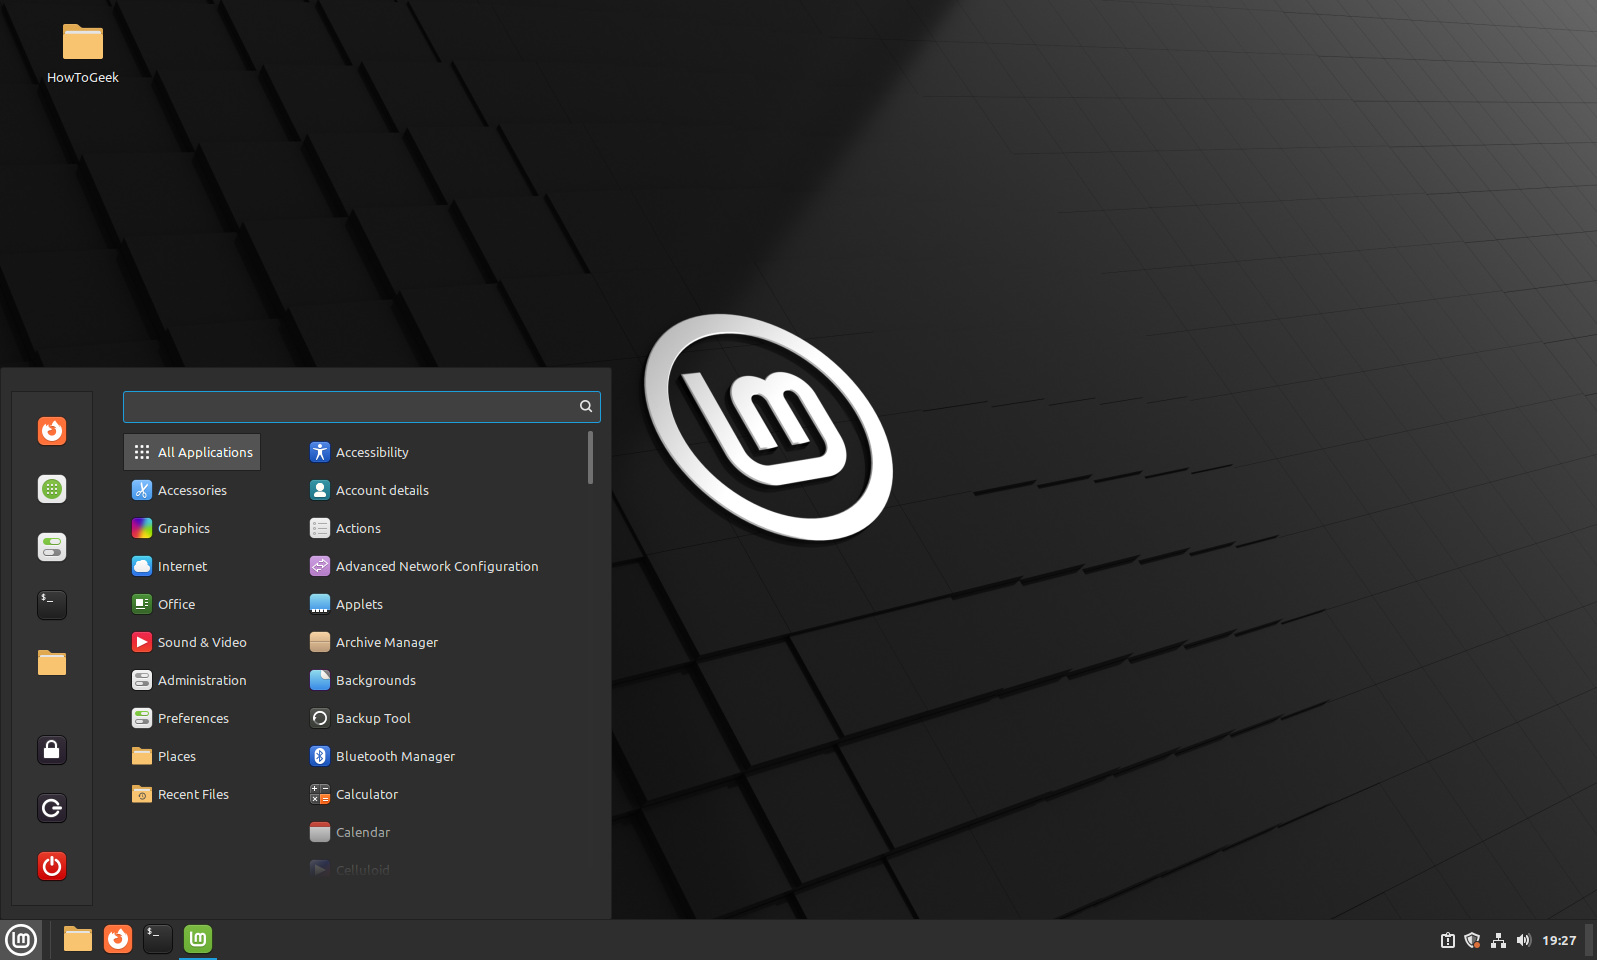
Task: Click the magnifier search icon in the menu
Action: tap(586, 406)
